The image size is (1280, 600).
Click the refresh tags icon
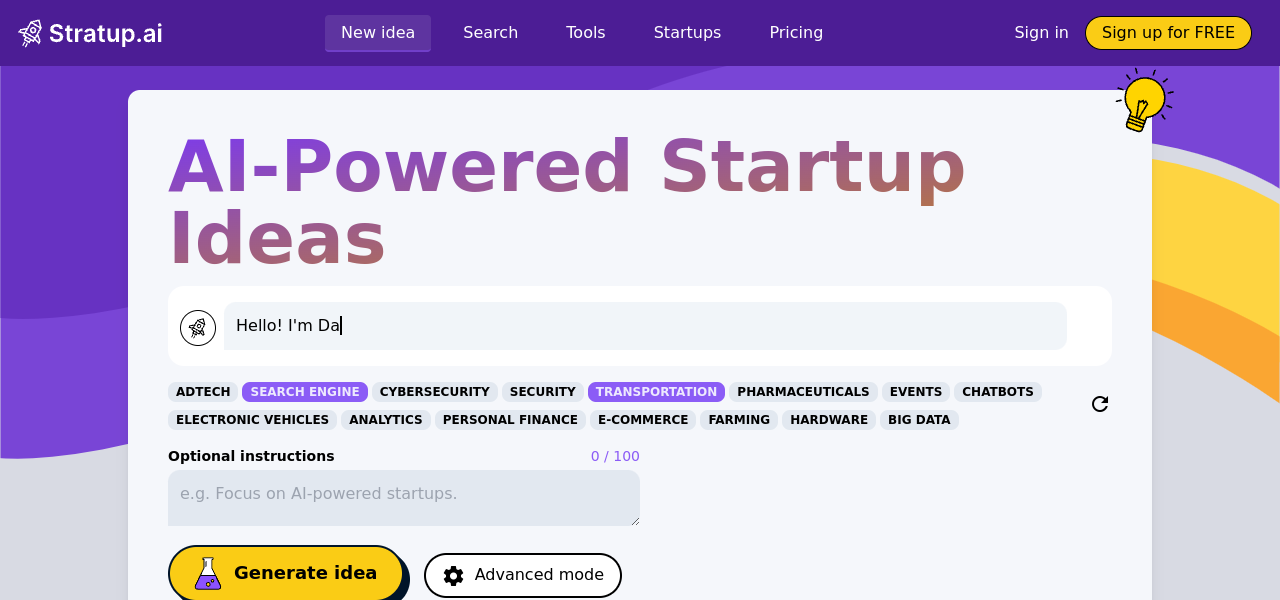click(x=1100, y=404)
